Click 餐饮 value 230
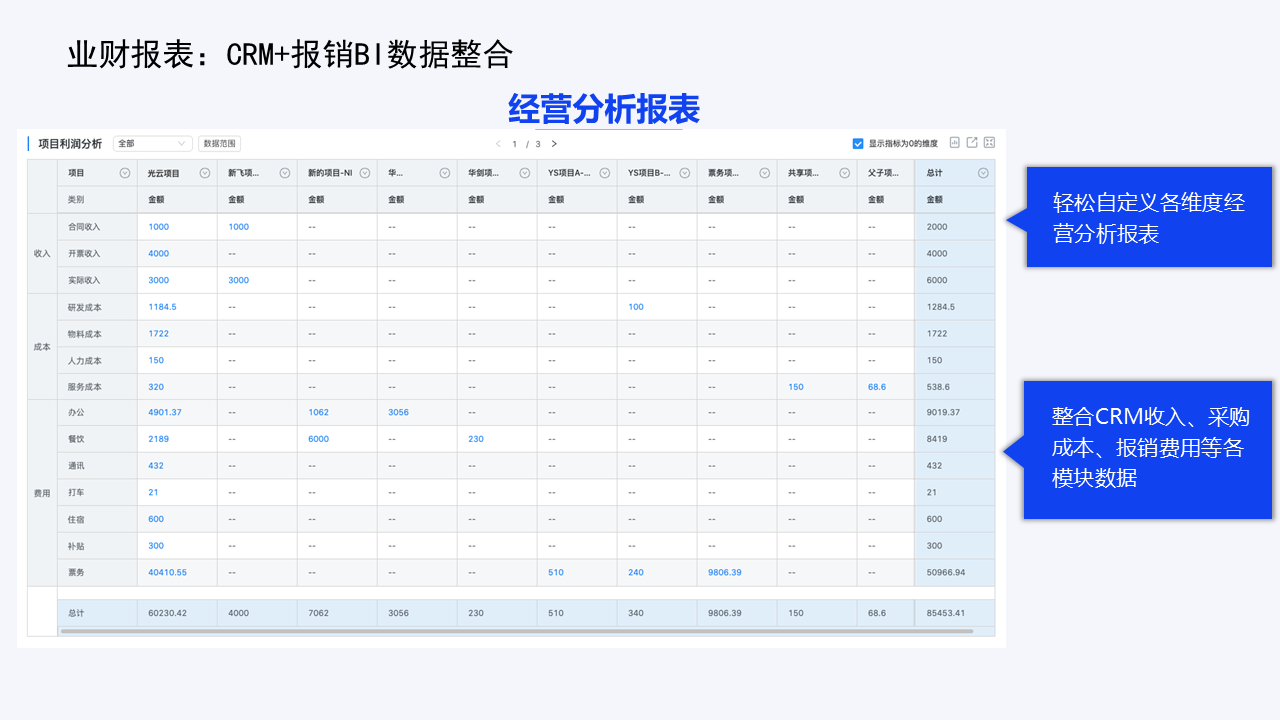 point(476,439)
